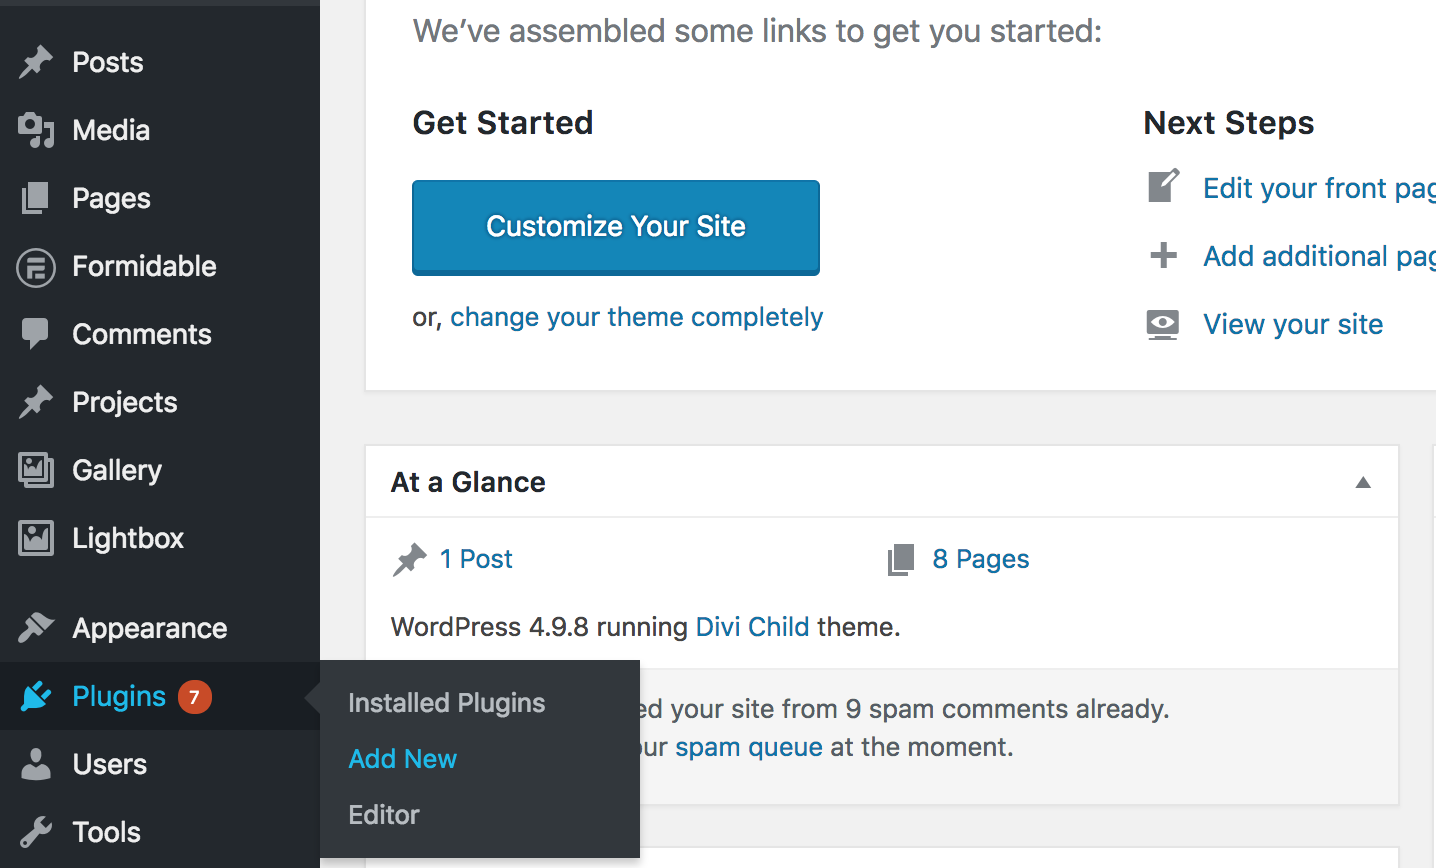Image resolution: width=1436 pixels, height=868 pixels.
Task: Open the Divi Child theme link
Action: (752, 627)
